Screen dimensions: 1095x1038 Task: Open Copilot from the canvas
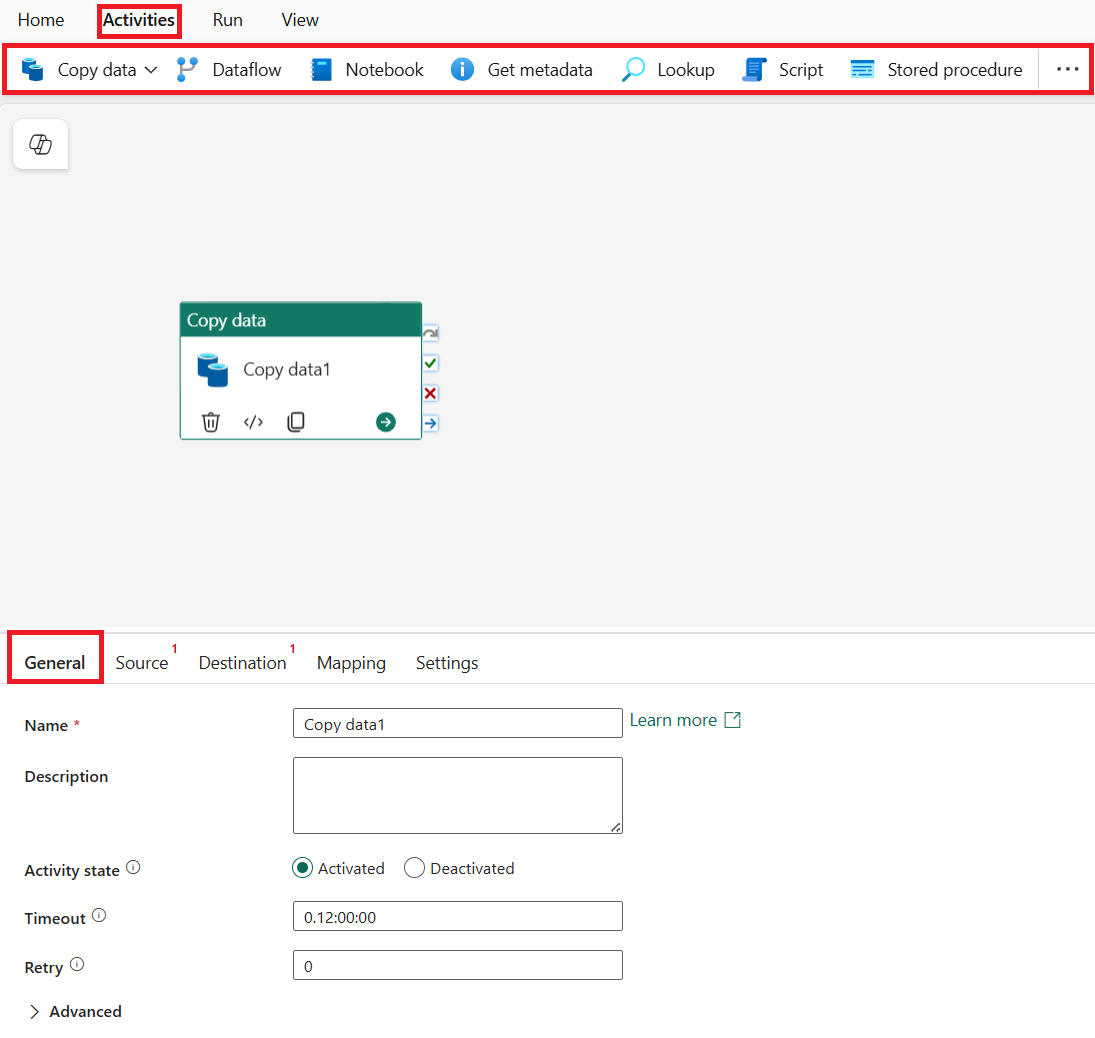40,144
